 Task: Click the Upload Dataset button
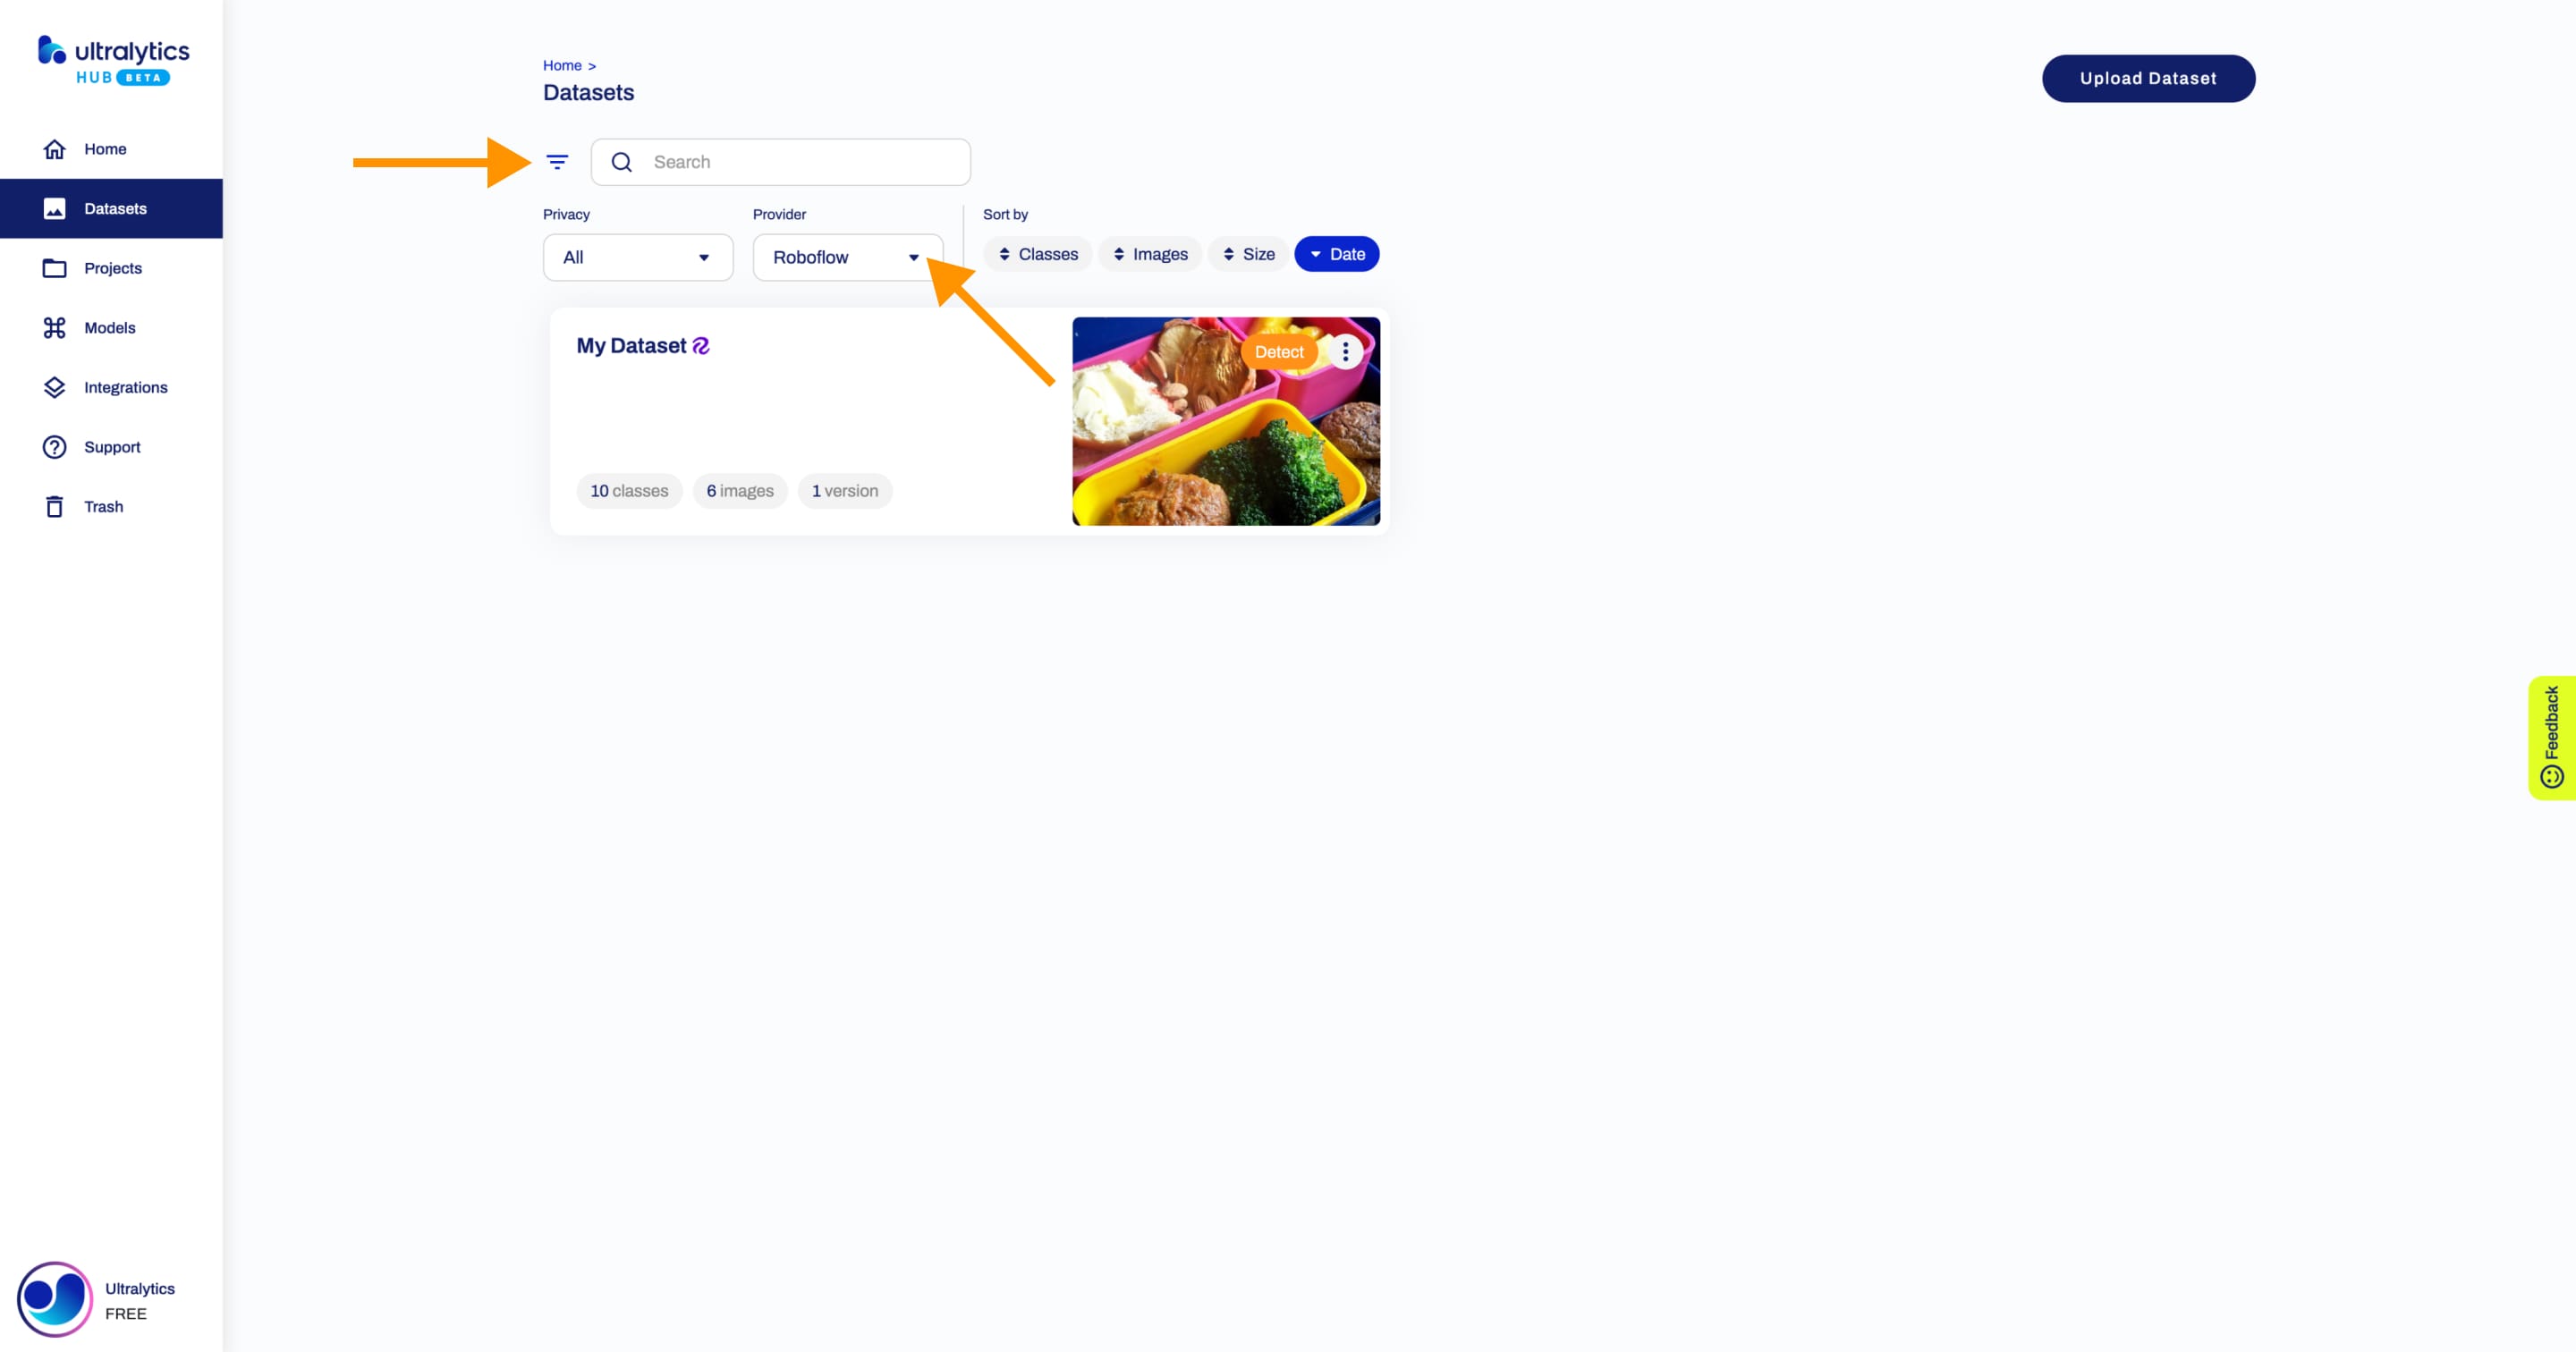click(2148, 79)
